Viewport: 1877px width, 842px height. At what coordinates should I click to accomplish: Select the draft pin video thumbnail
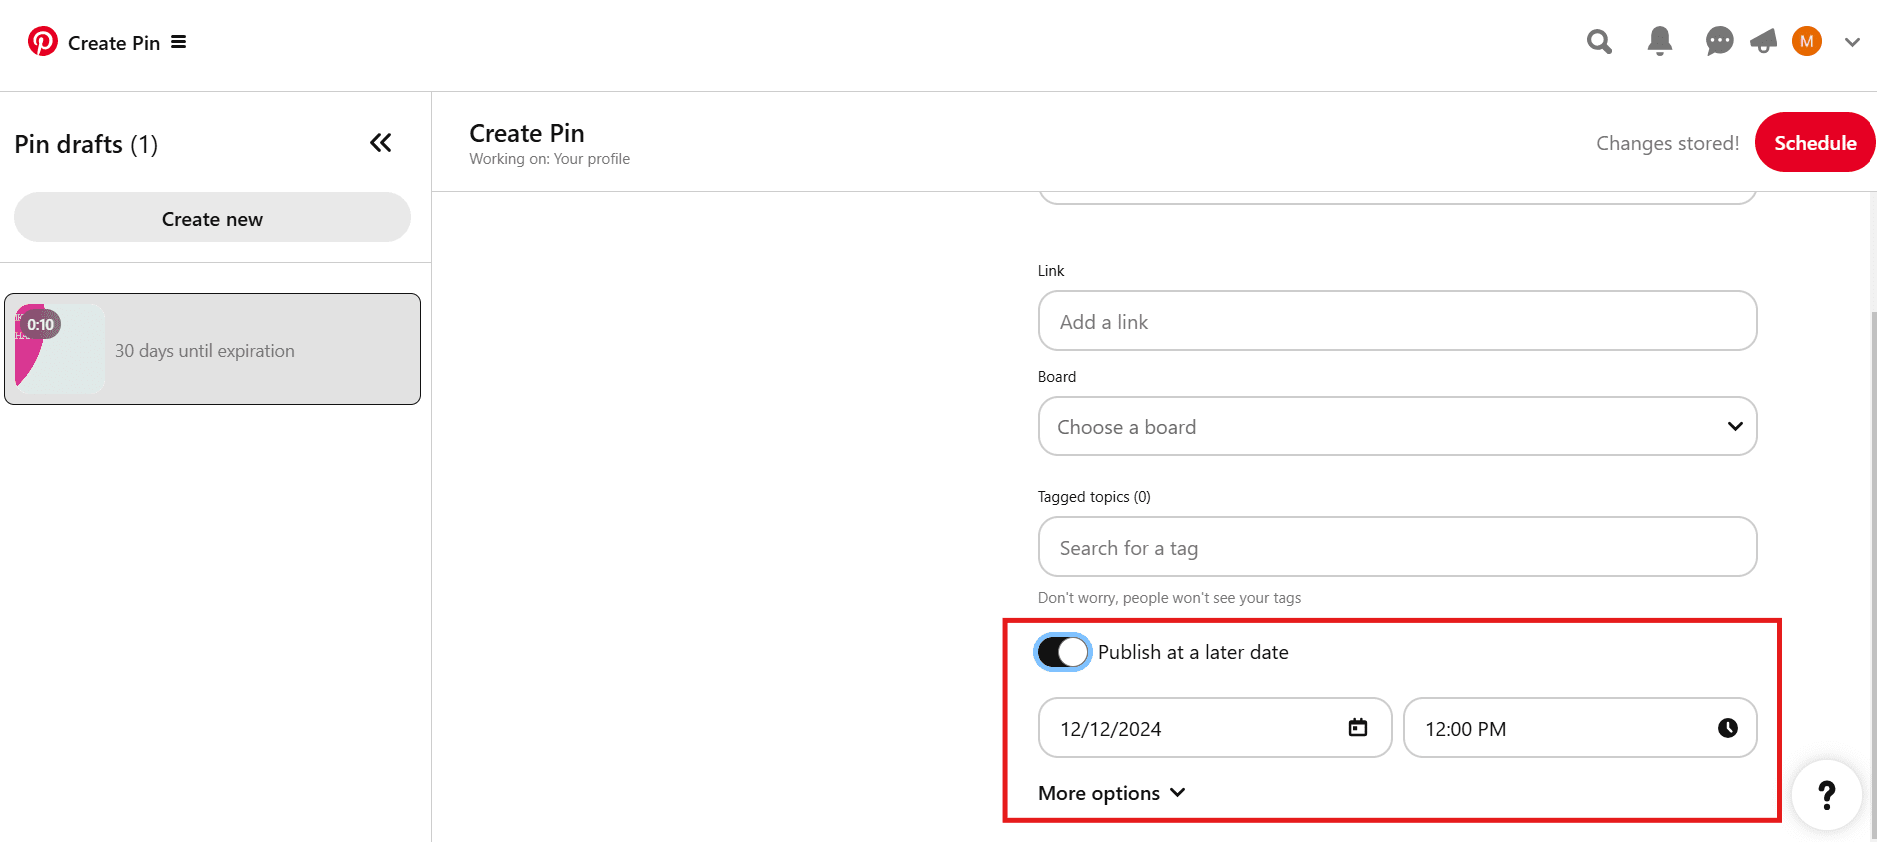[x=60, y=349]
